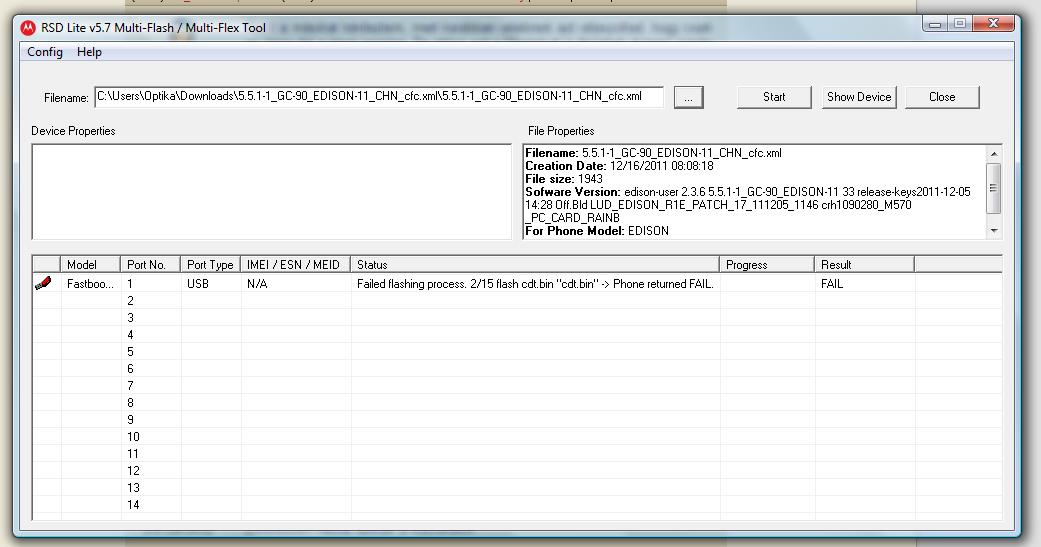Minimize the RSD Lite window
Image resolution: width=1041 pixels, height=547 pixels.
click(x=935, y=24)
